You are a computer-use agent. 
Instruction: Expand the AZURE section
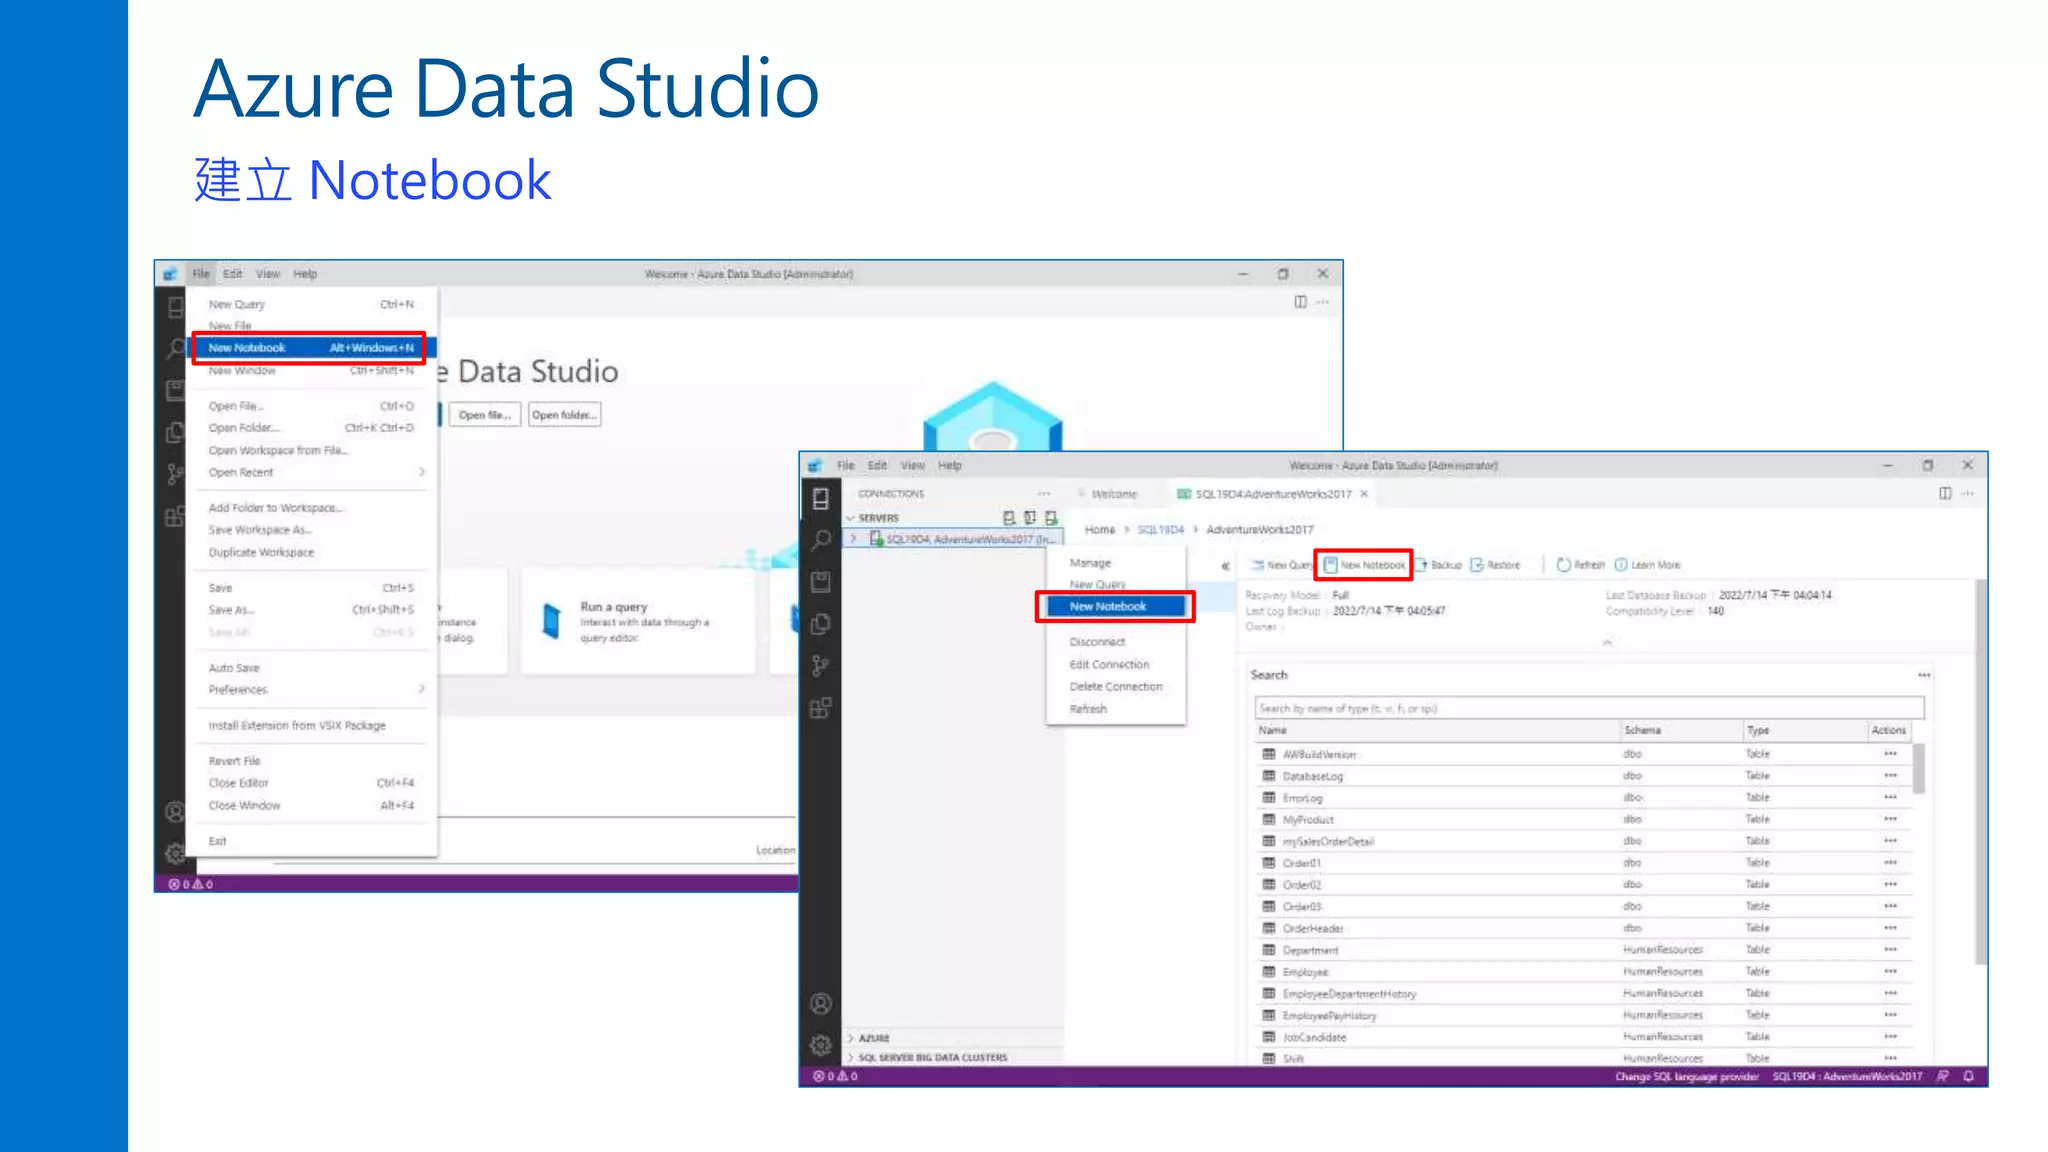tap(851, 1038)
